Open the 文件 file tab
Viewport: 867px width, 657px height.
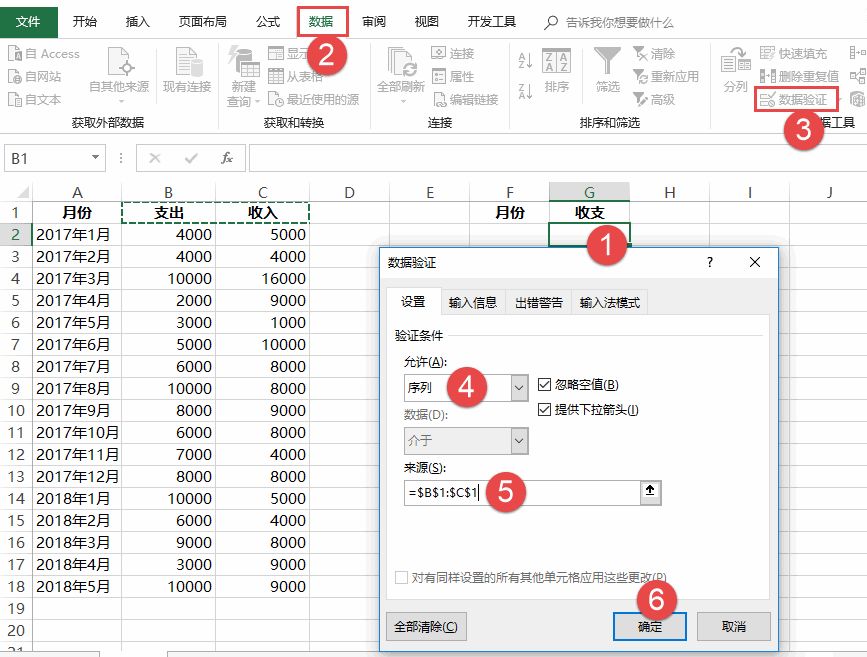point(28,22)
